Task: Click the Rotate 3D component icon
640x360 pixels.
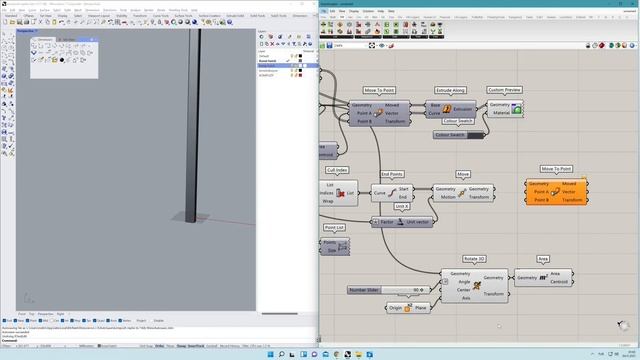Action: coord(476,286)
